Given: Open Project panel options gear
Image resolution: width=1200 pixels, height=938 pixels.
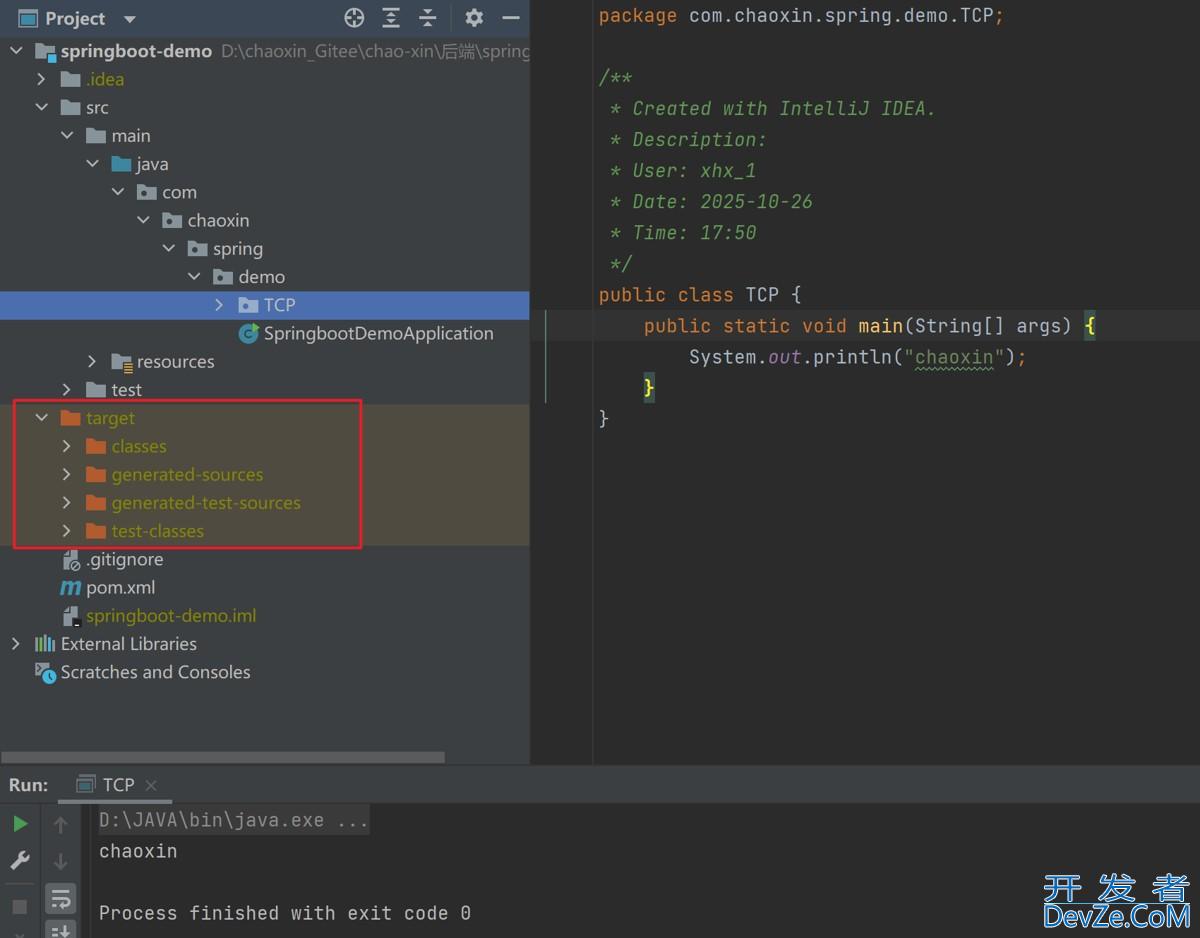Looking at the screenshot, I should coord(473,17).
